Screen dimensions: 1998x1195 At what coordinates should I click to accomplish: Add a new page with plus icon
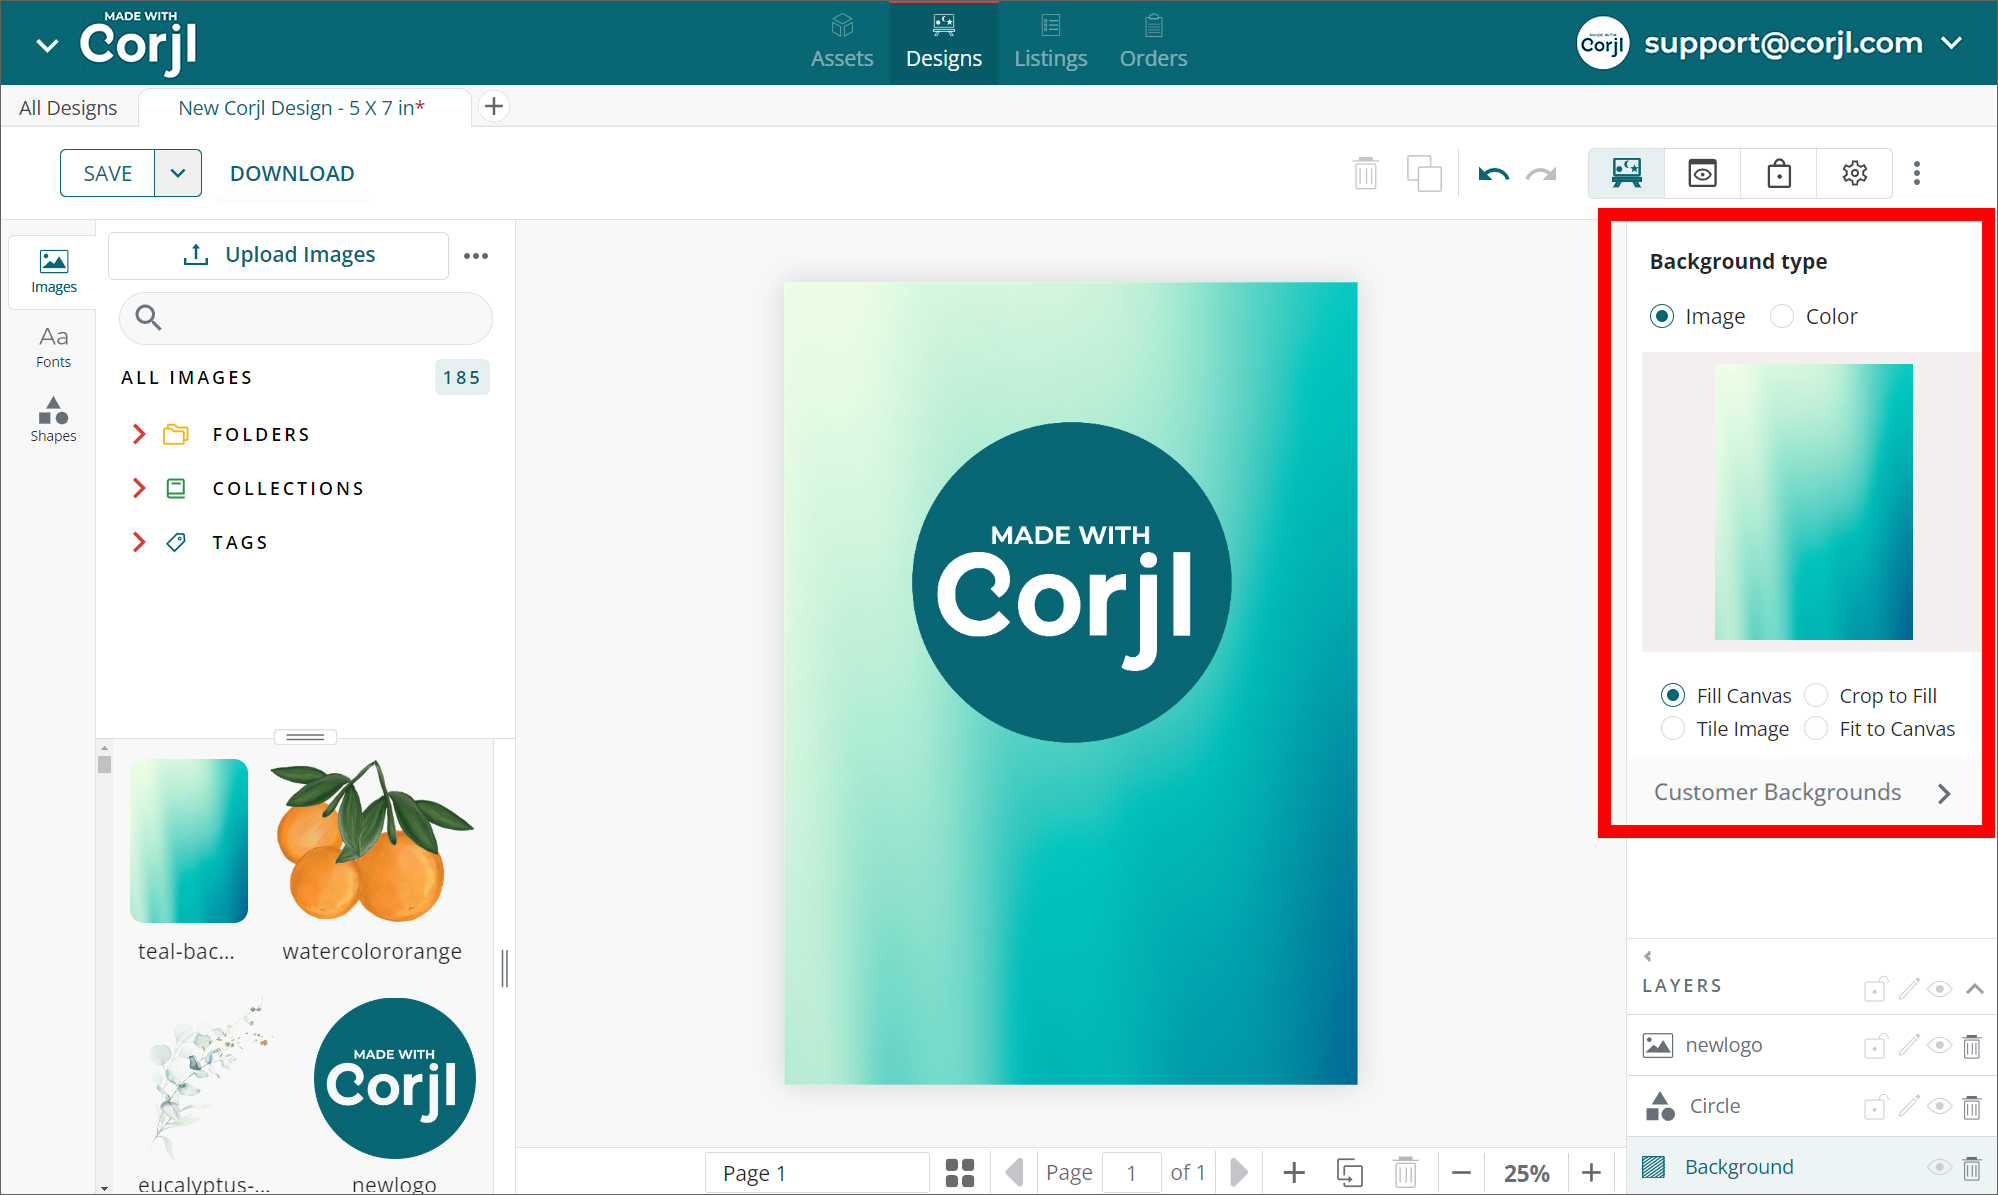pyautogui.click(x=1293, y=1172)
